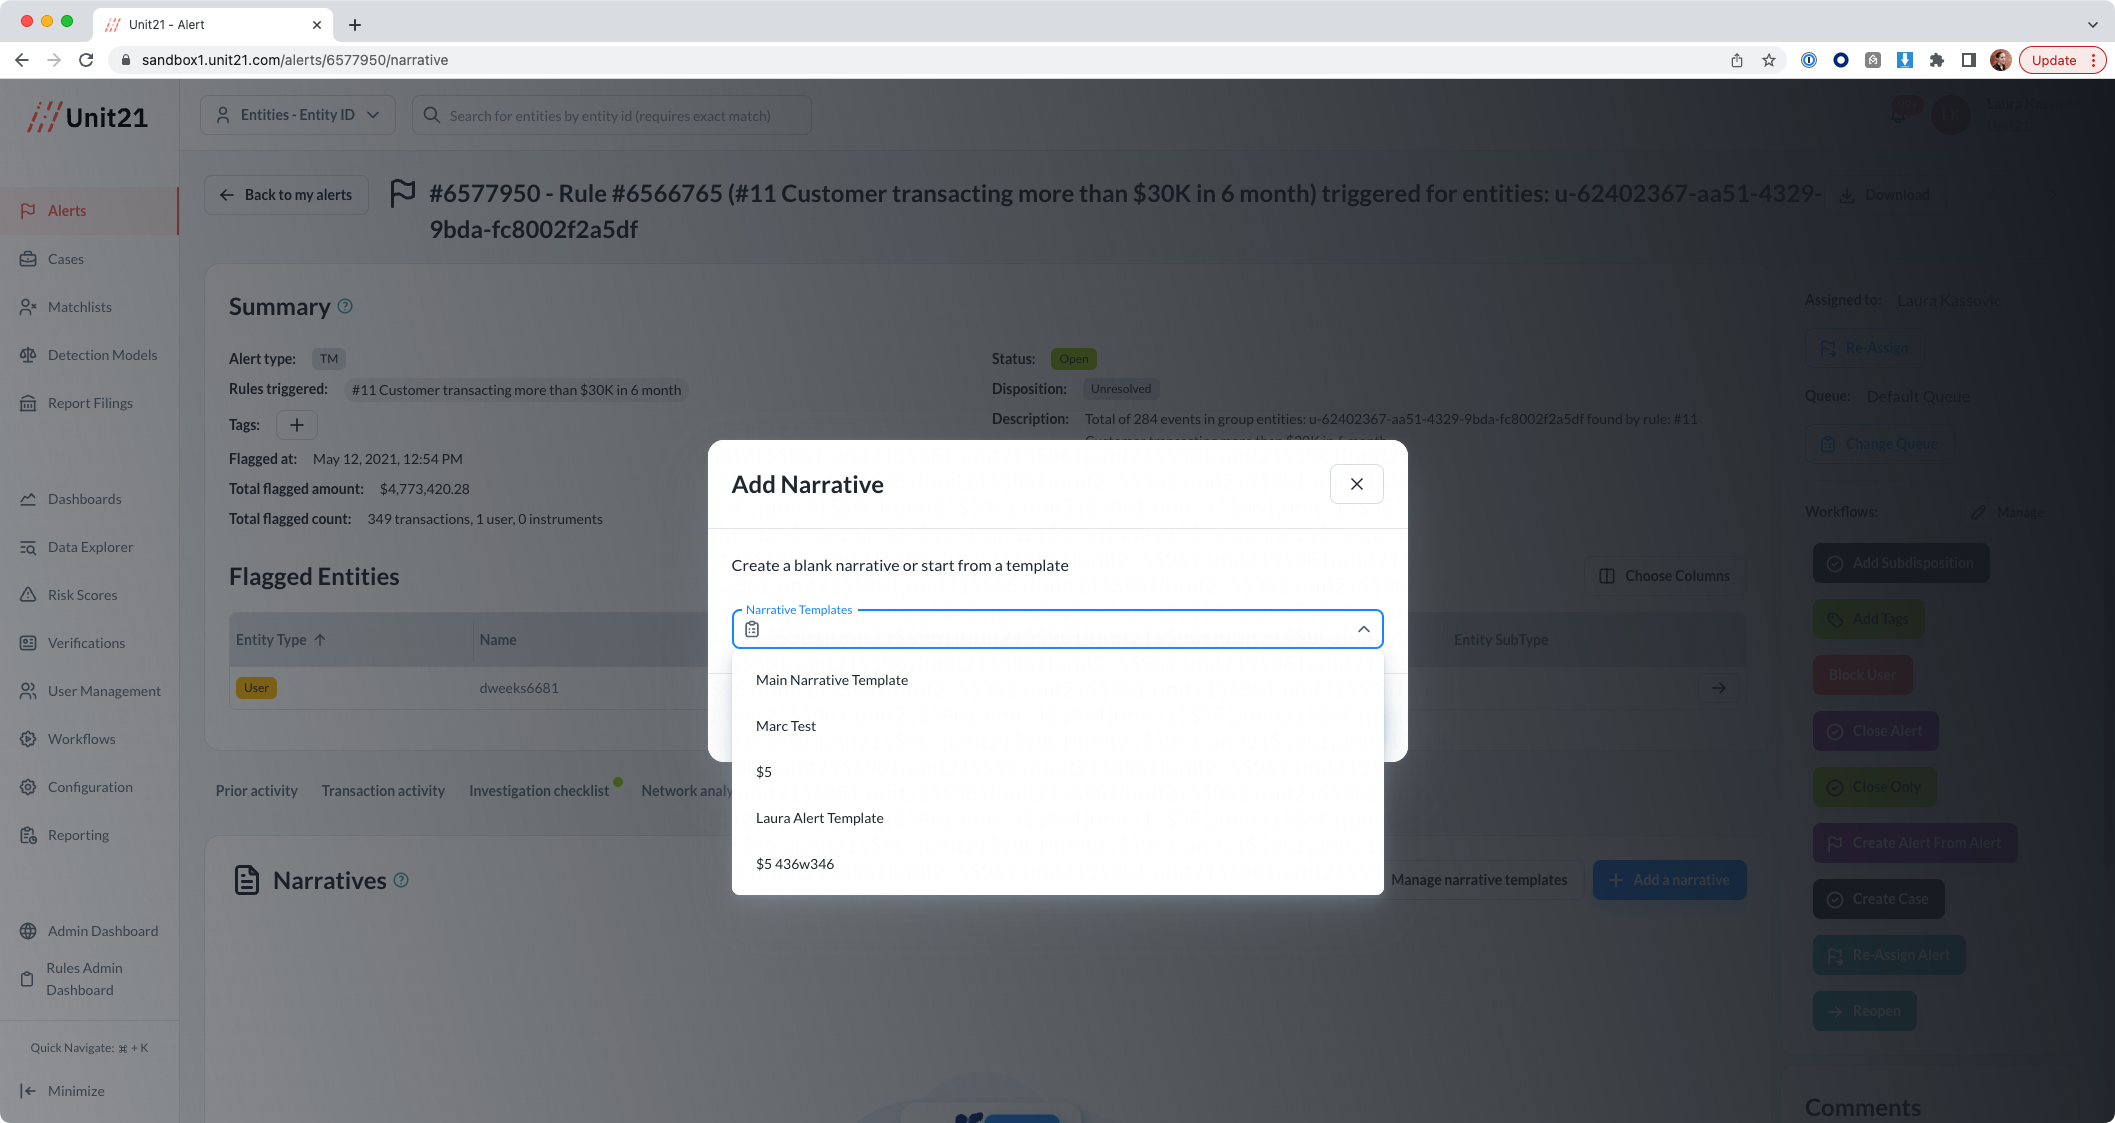
Task: Click the Unit21 logo
Action: click(87, 117)
